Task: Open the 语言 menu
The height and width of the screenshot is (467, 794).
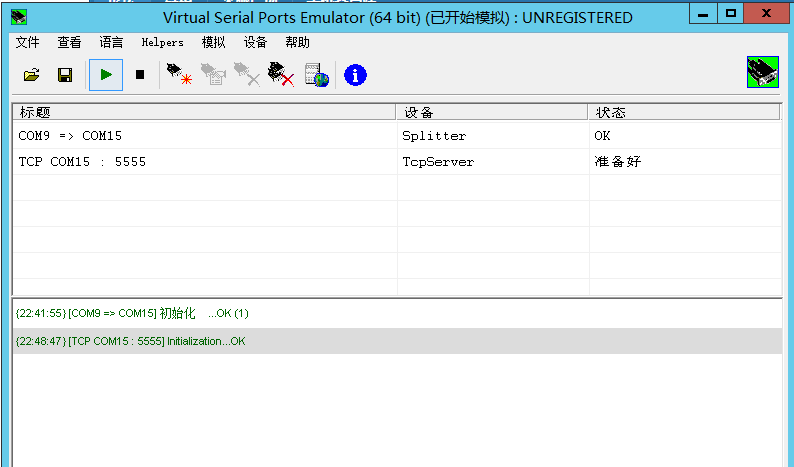Action: click(111, 42)
